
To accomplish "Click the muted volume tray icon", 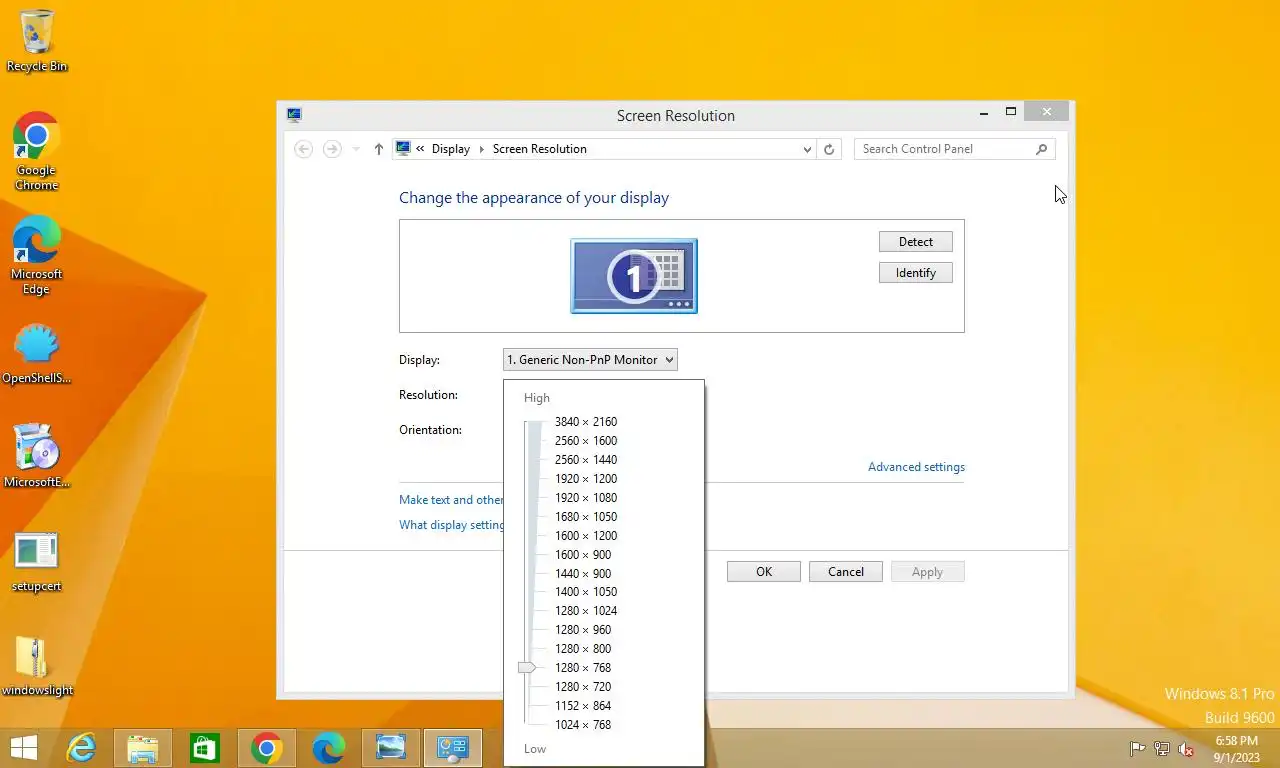I will [x=1187, y=749].
